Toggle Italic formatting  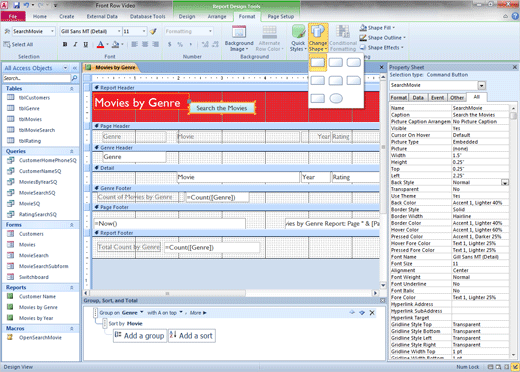click(75, 44)
